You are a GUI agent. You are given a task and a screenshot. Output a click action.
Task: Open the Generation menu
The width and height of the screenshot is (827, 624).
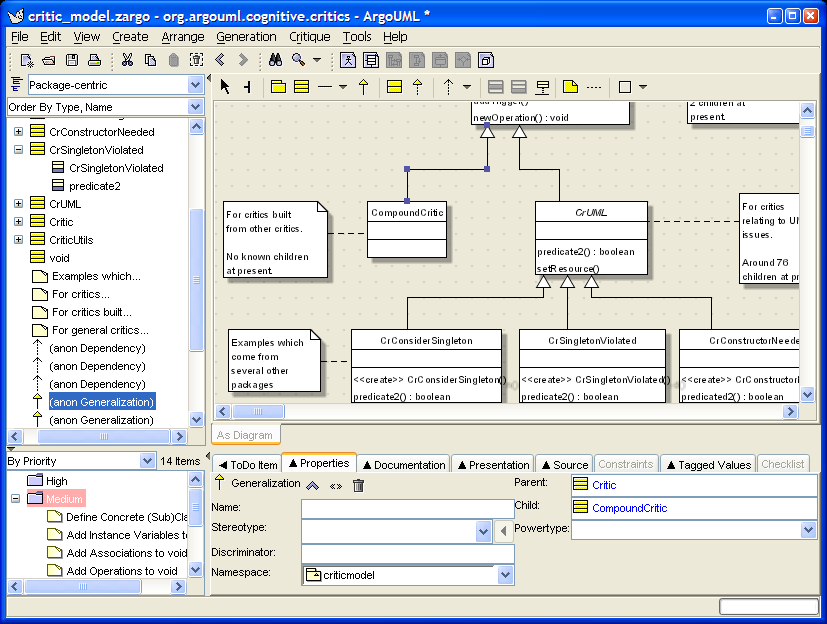tap(246, 37)
